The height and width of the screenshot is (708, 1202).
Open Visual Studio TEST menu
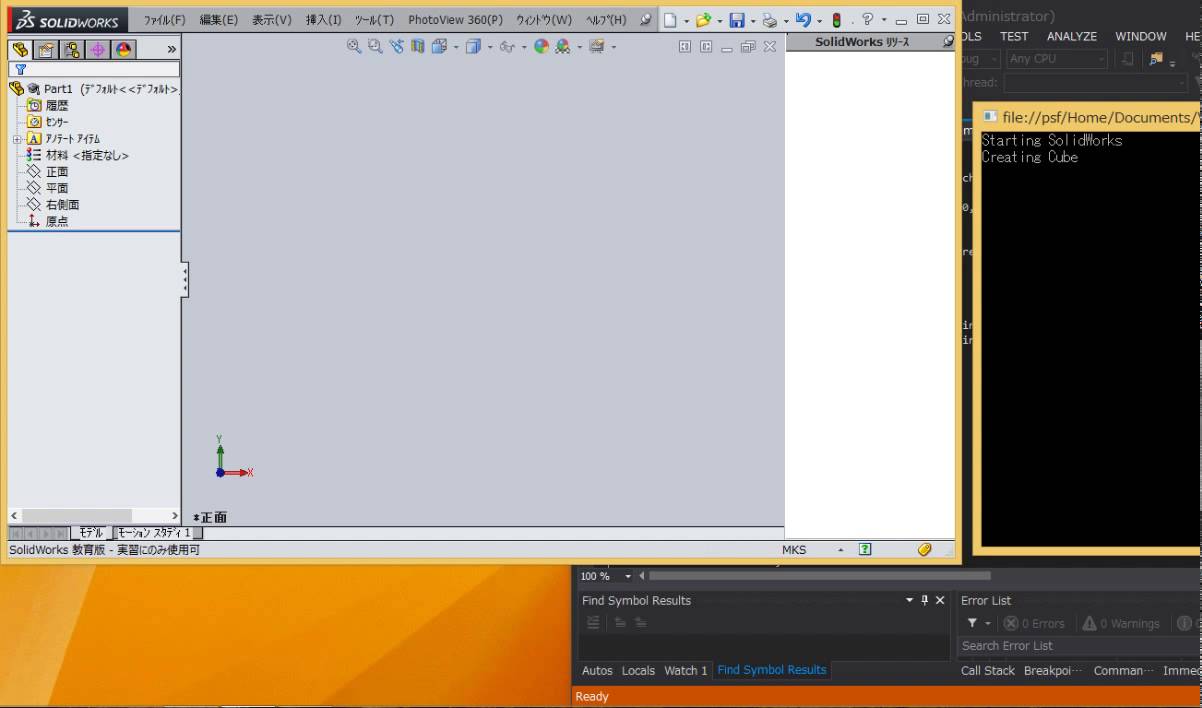tap(1014, 36)
